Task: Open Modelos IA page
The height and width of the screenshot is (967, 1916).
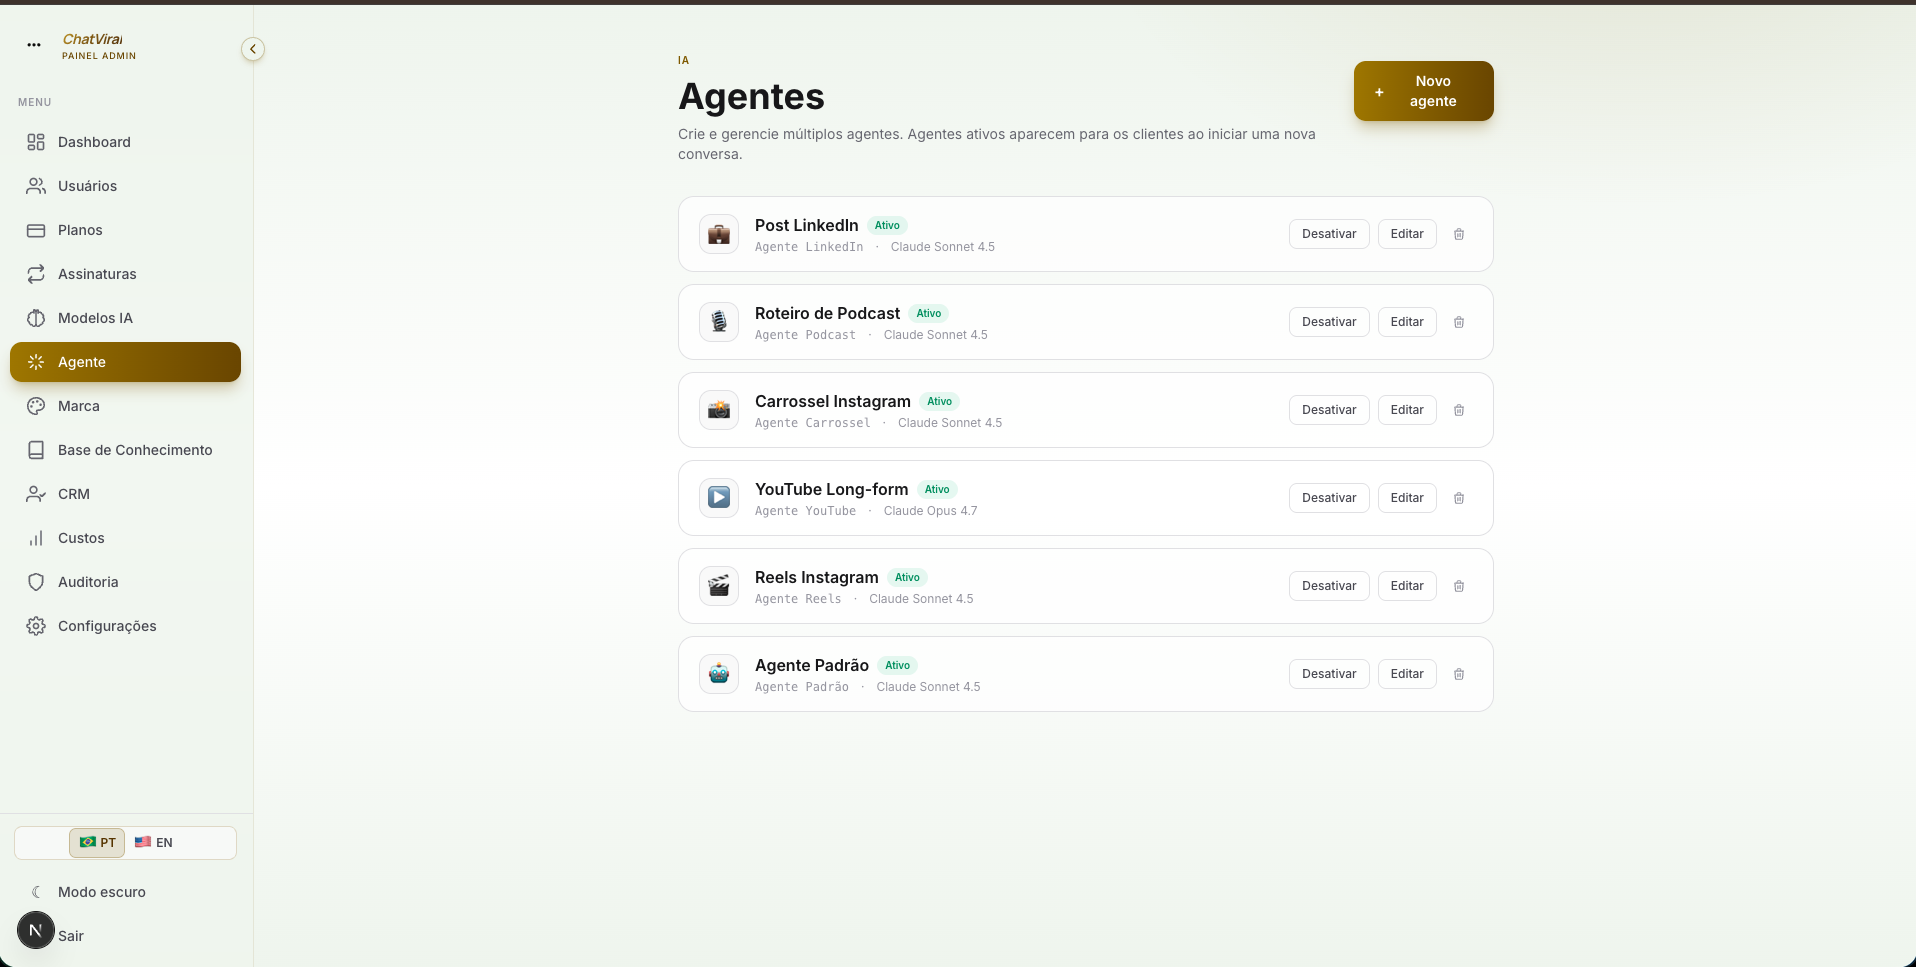Action: [125, 318]
